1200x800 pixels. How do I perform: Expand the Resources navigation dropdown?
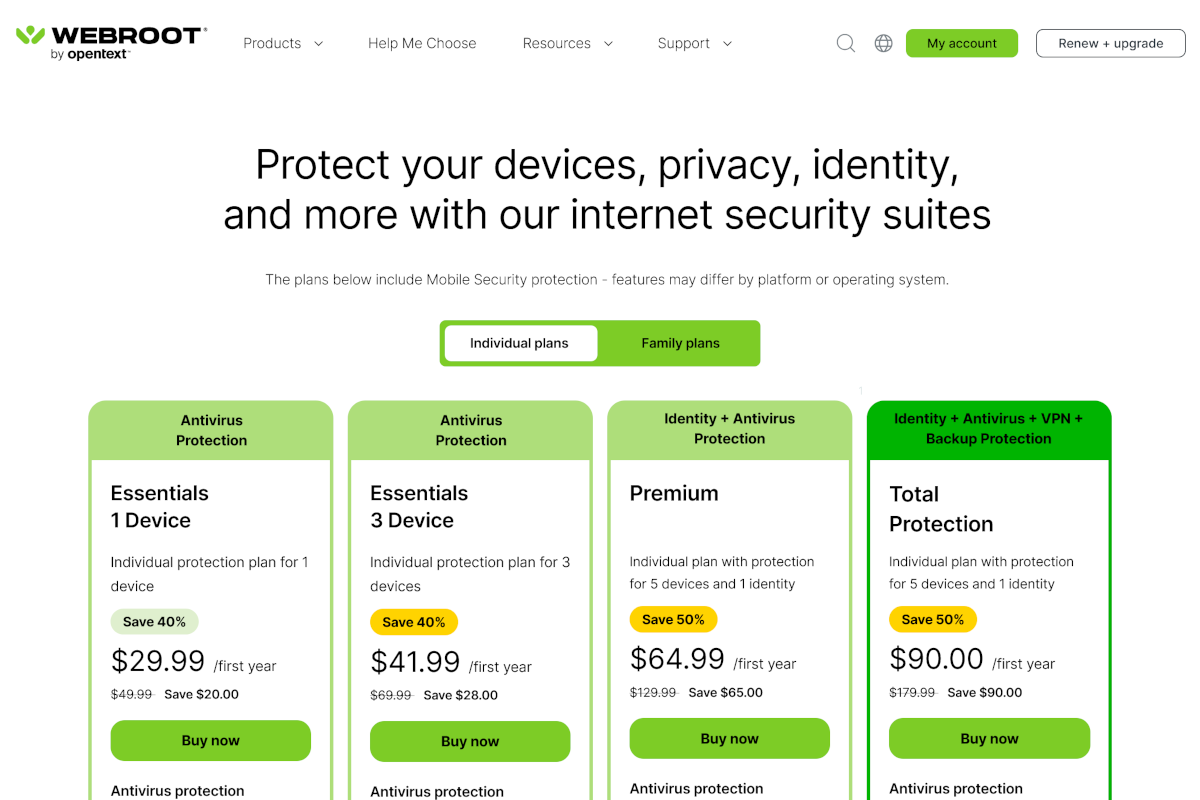tap(567, 43)
